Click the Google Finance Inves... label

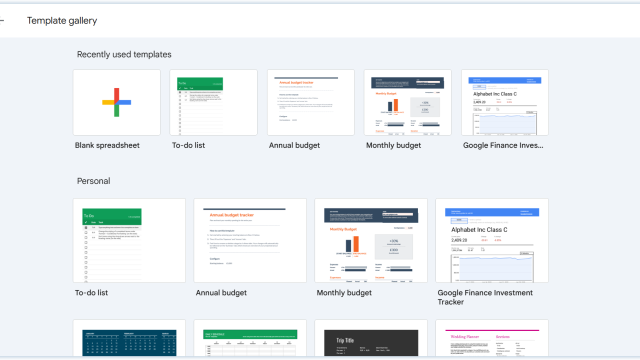pos(503,145)
